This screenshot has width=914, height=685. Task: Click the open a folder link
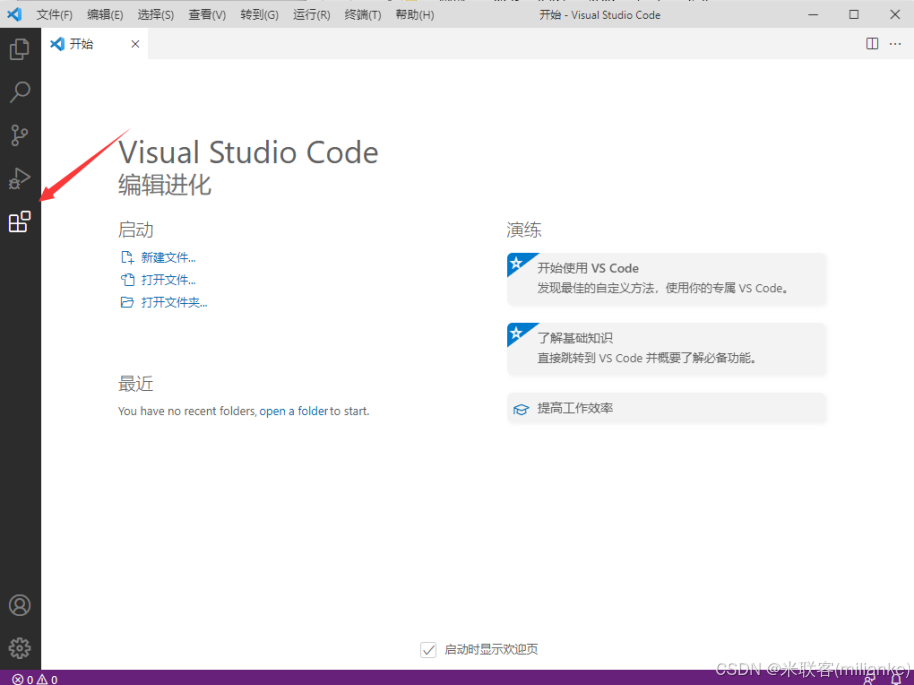coord(293,411)
